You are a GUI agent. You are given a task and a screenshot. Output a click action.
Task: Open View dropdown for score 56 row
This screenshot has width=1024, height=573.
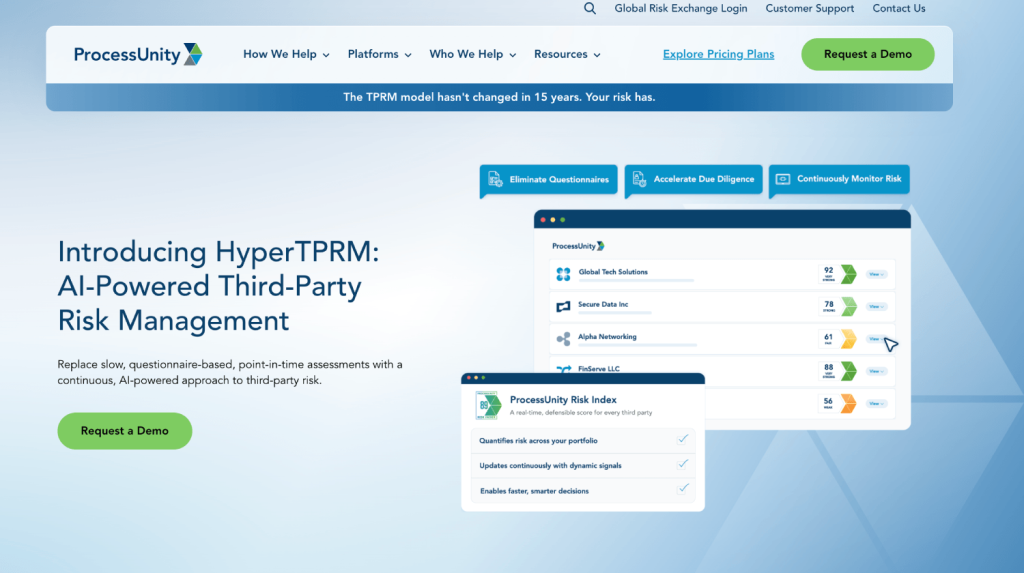876,404
